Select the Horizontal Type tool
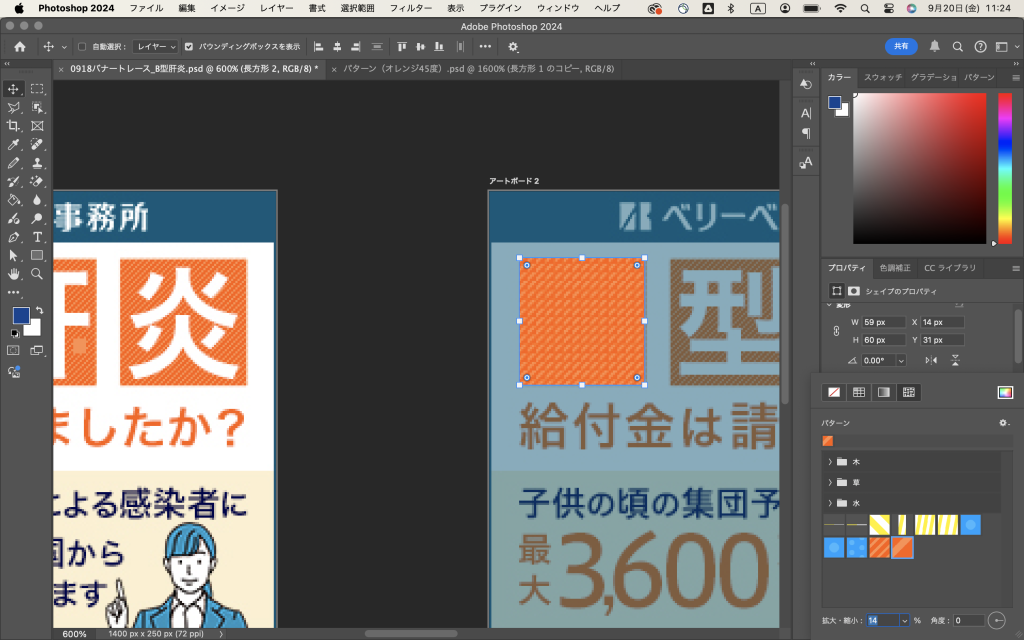 [37, 237]
